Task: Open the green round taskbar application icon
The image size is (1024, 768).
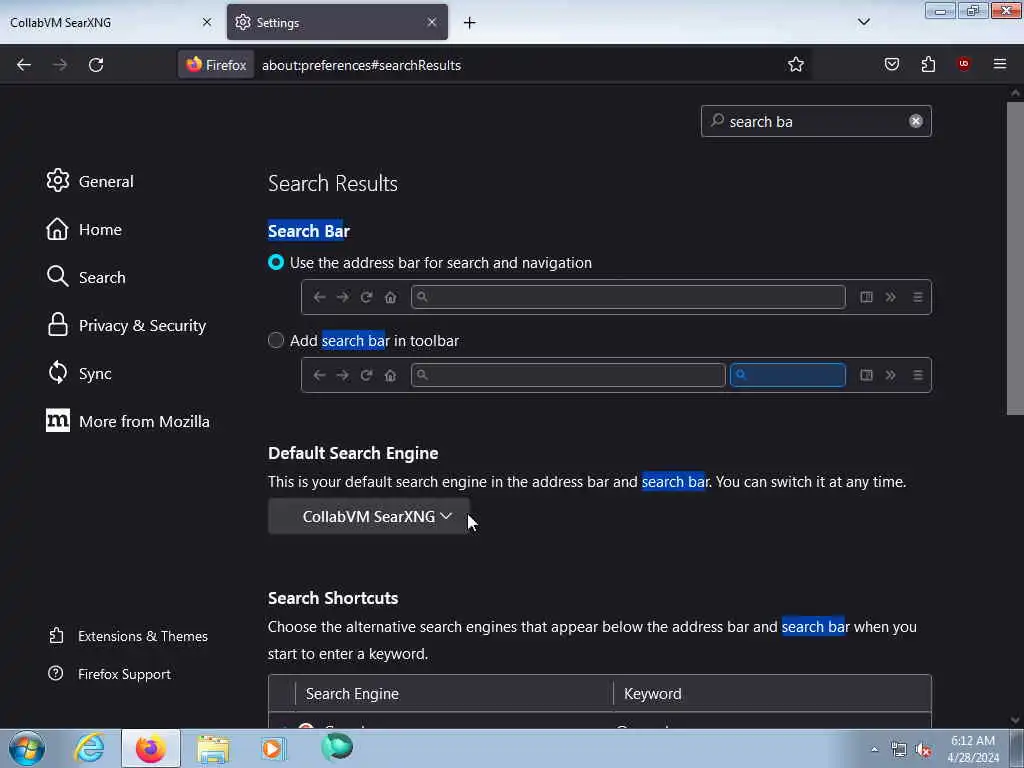Action: [x=337, y=747]
